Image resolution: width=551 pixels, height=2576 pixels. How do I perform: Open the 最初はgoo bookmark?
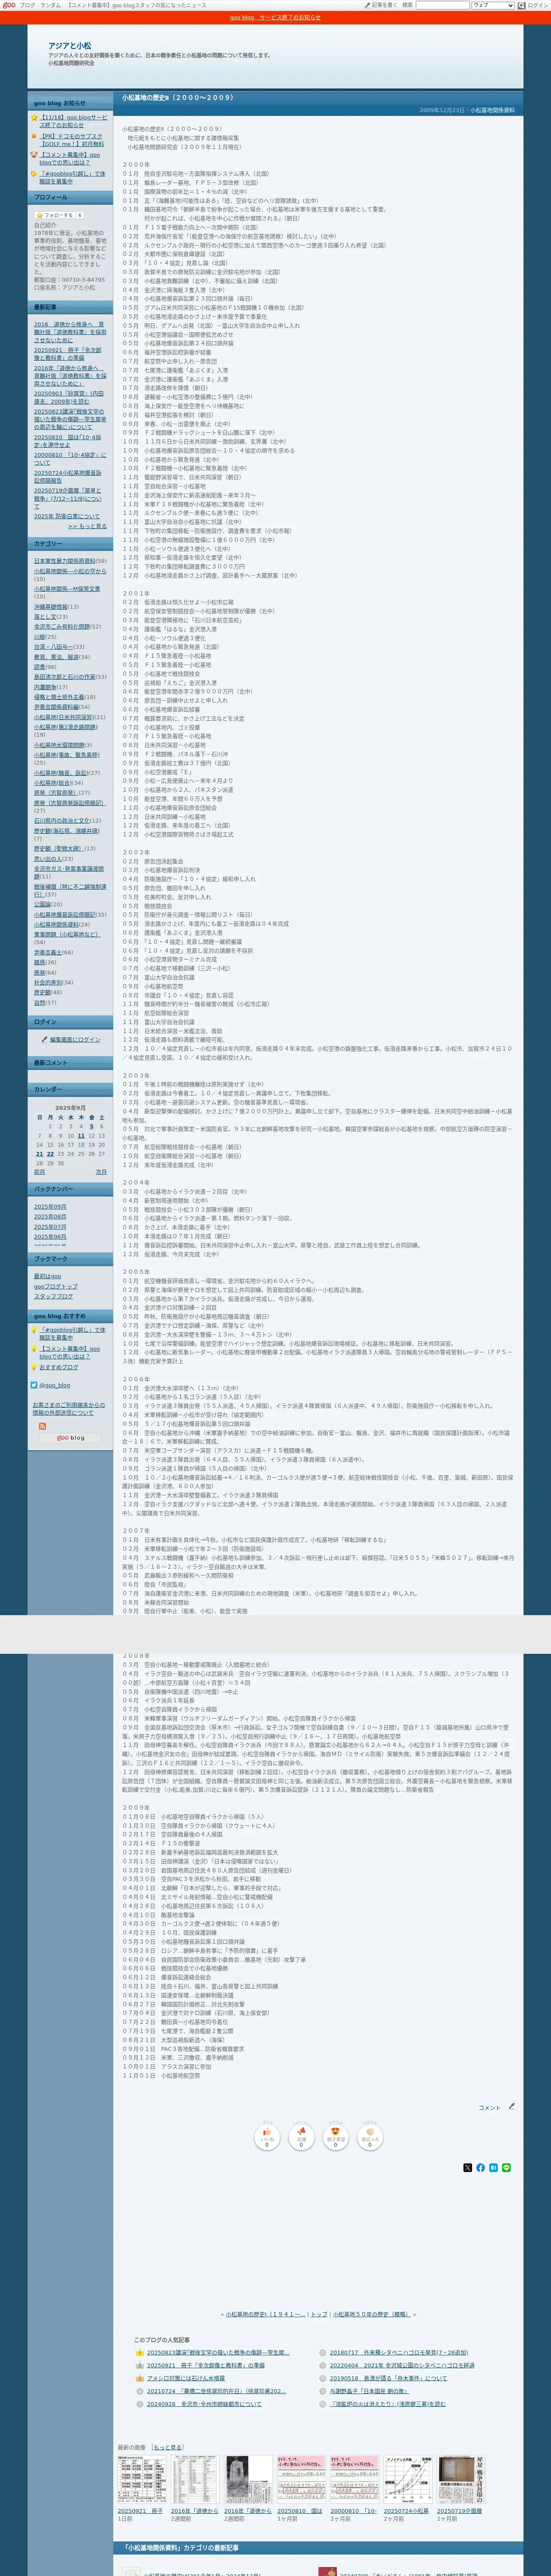[x=47, y=1276]
